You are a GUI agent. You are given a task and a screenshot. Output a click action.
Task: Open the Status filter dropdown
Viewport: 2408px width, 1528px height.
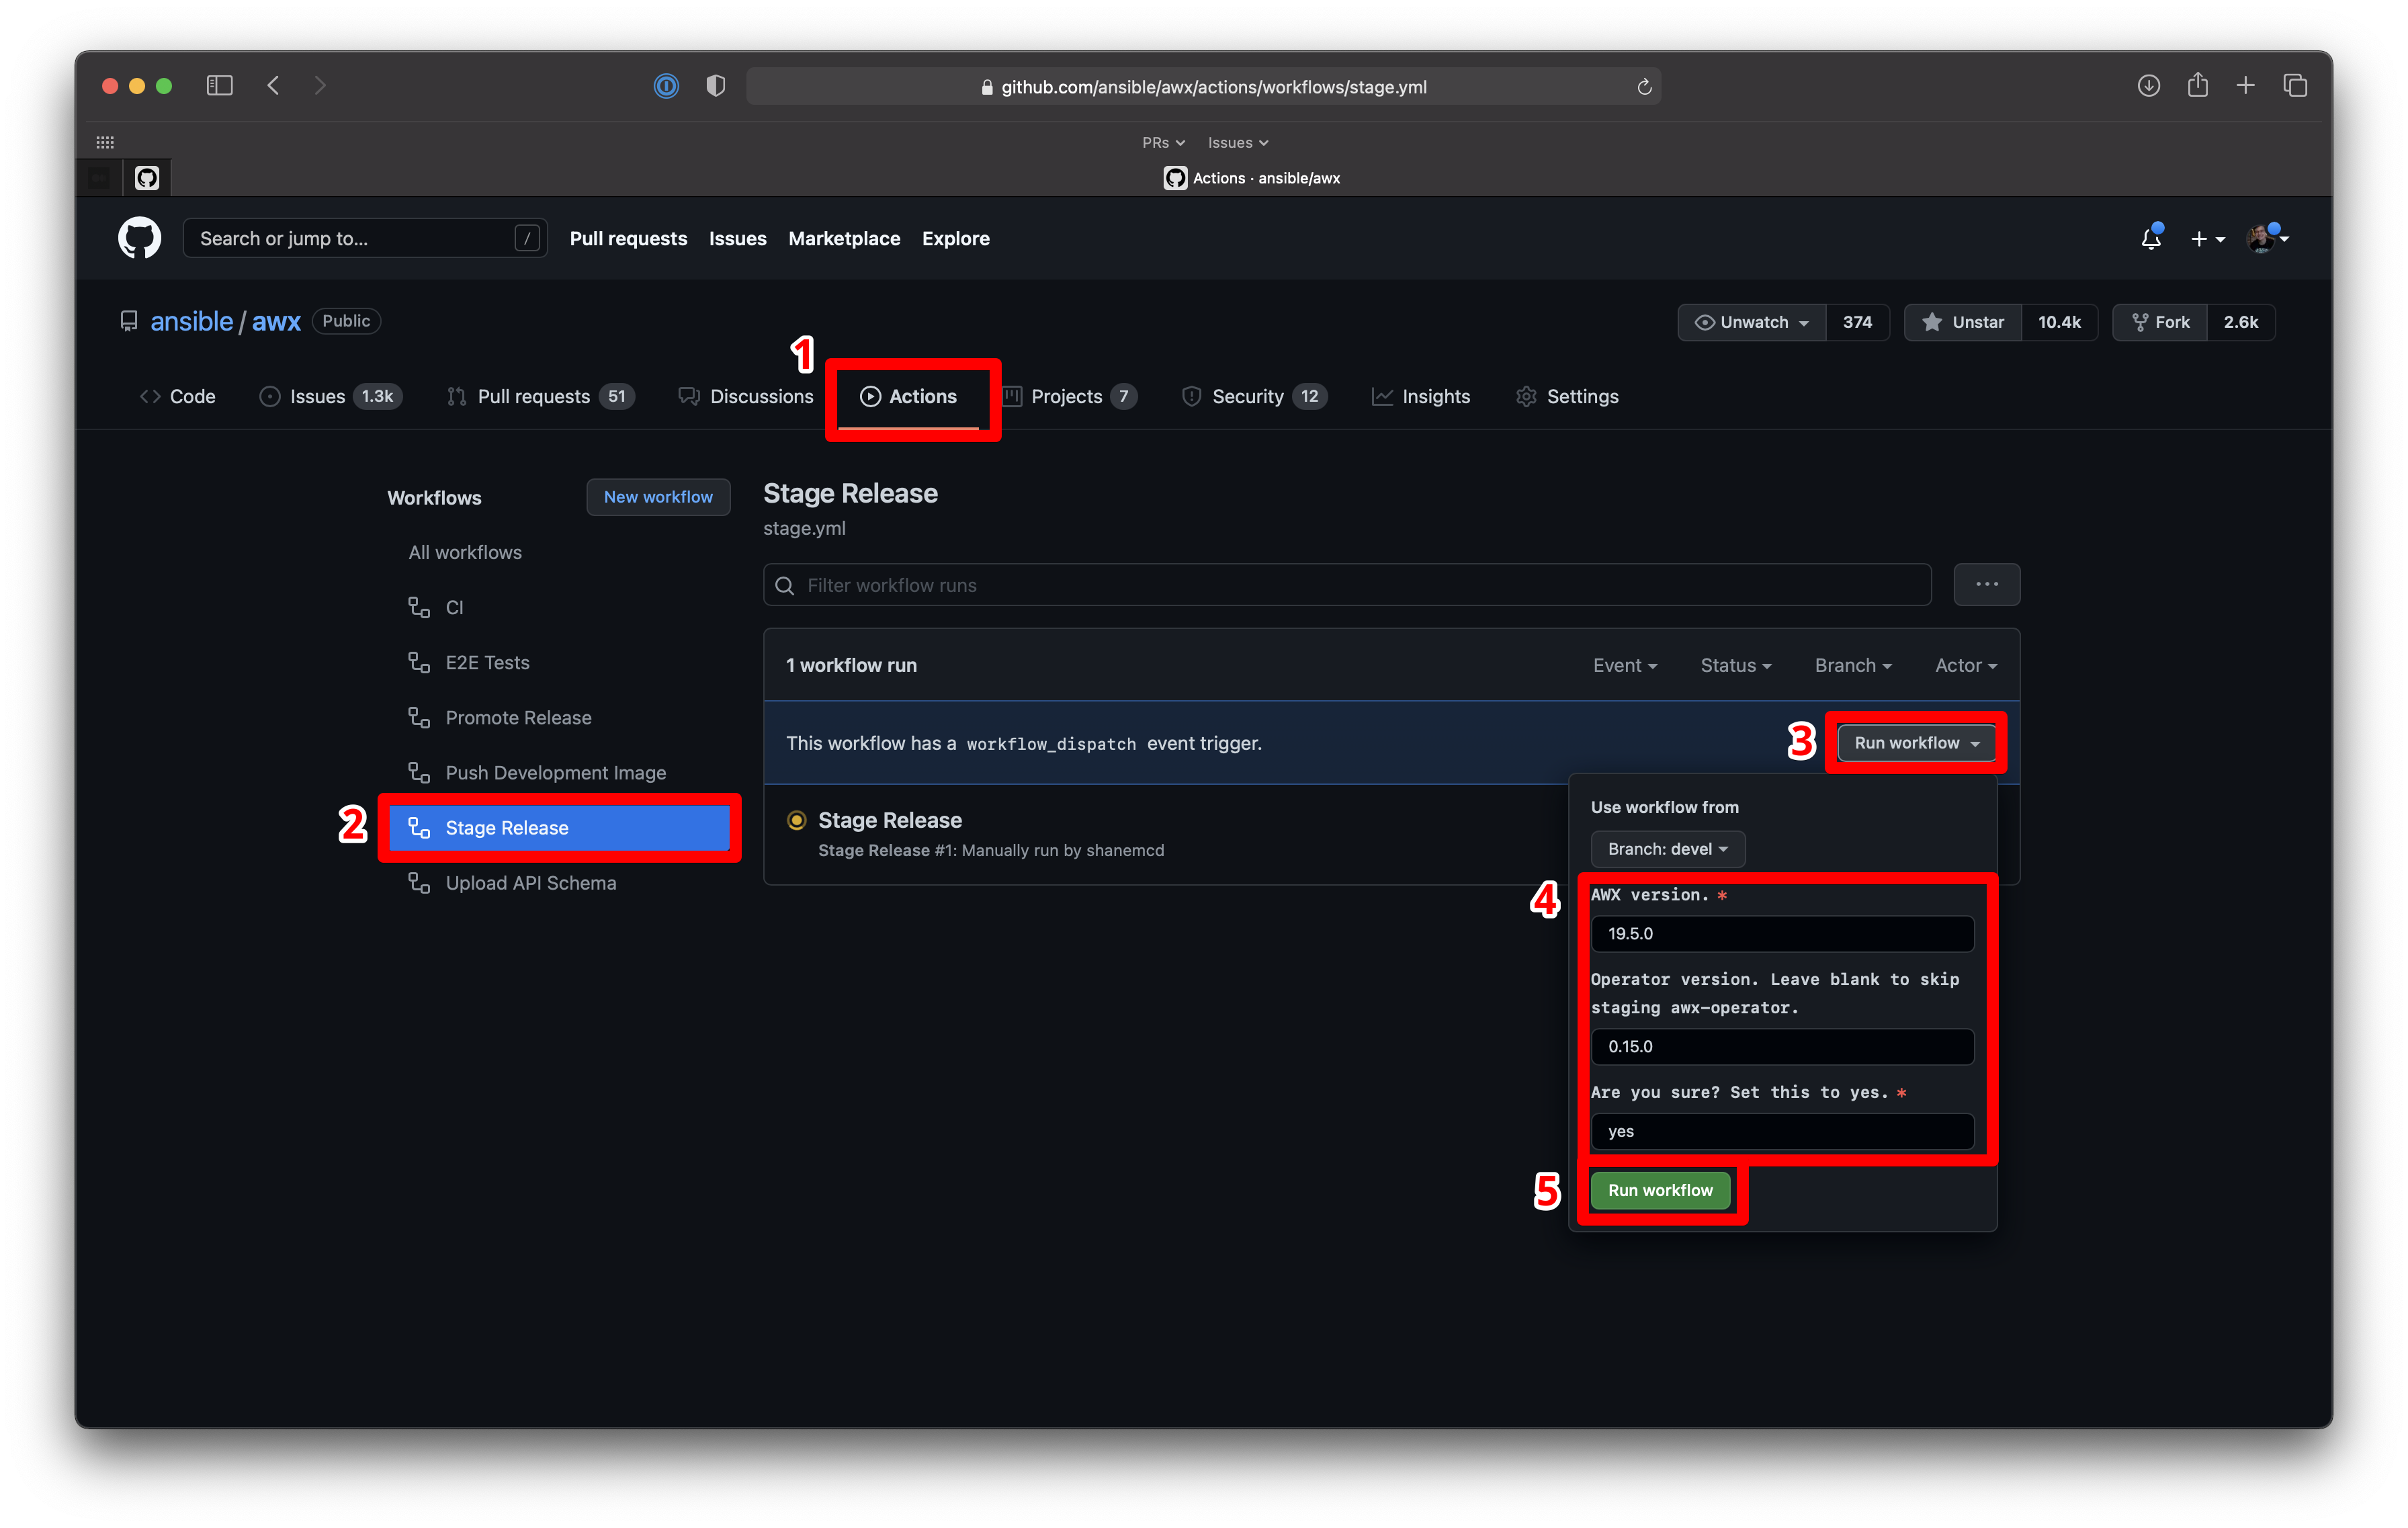pyautogui.click(x=1735, y=665)
